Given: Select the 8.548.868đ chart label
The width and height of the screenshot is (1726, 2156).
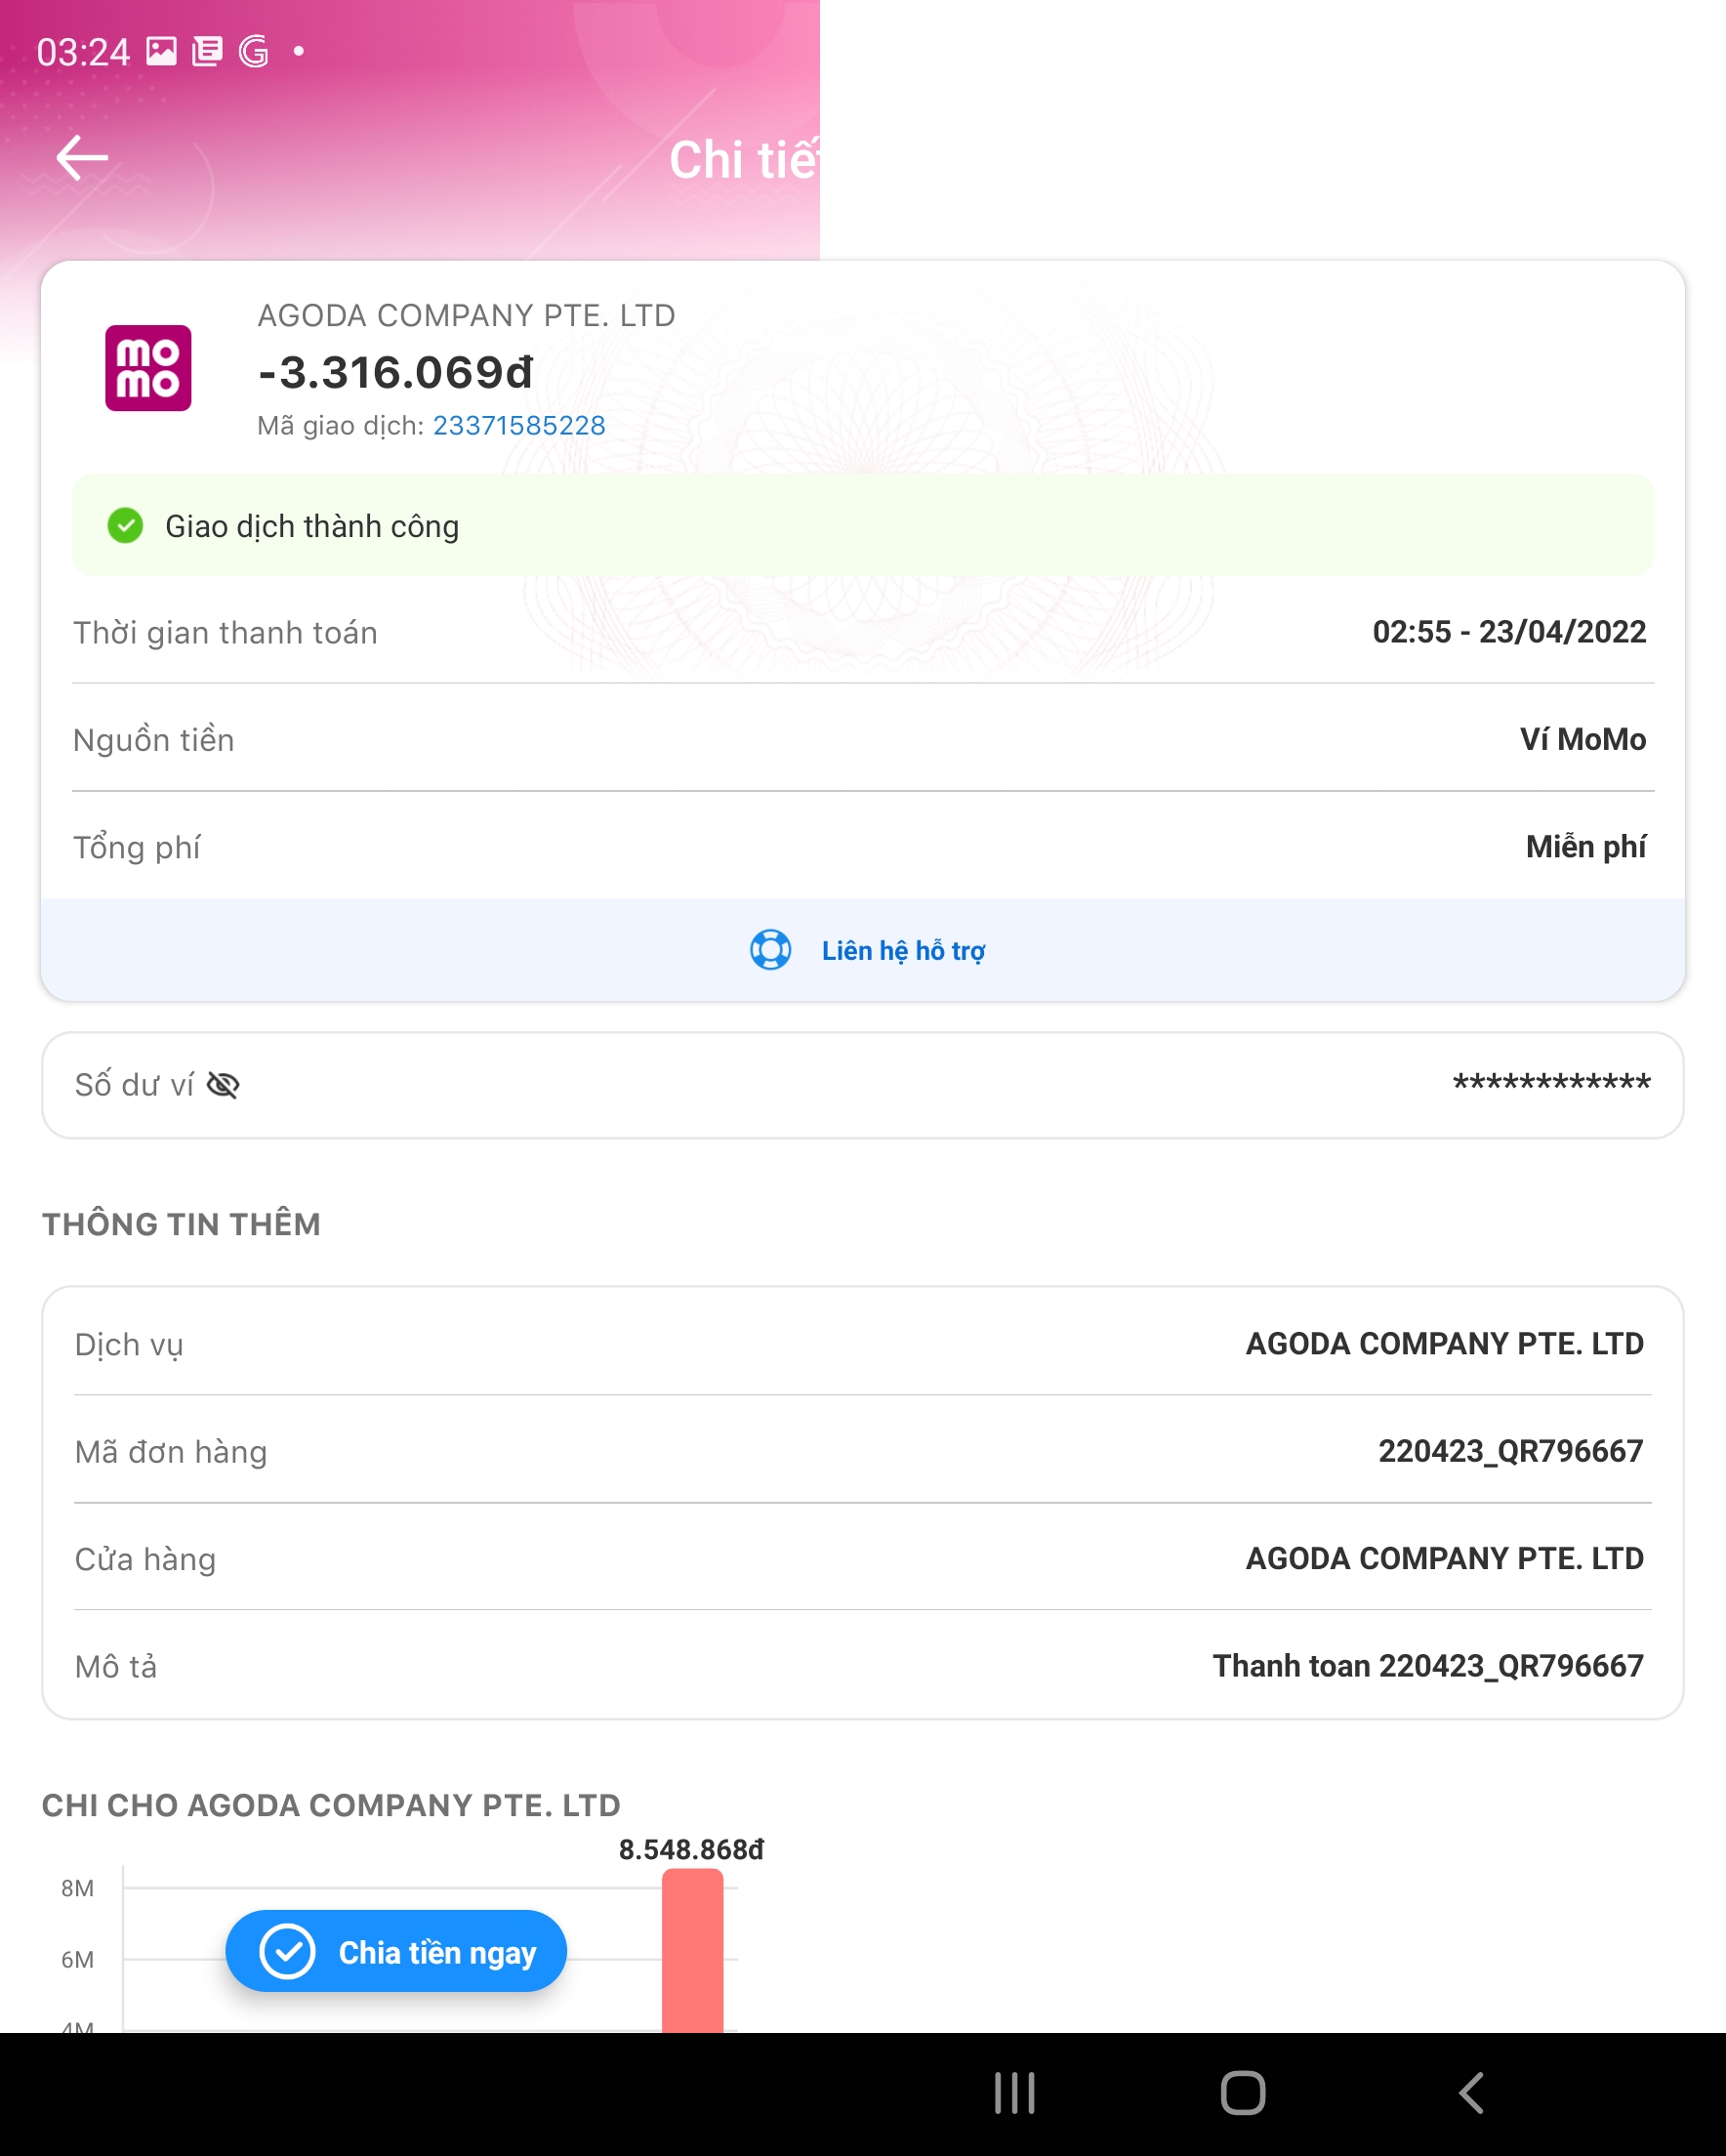Looking at the screenshot, I should pos(691,1849).
